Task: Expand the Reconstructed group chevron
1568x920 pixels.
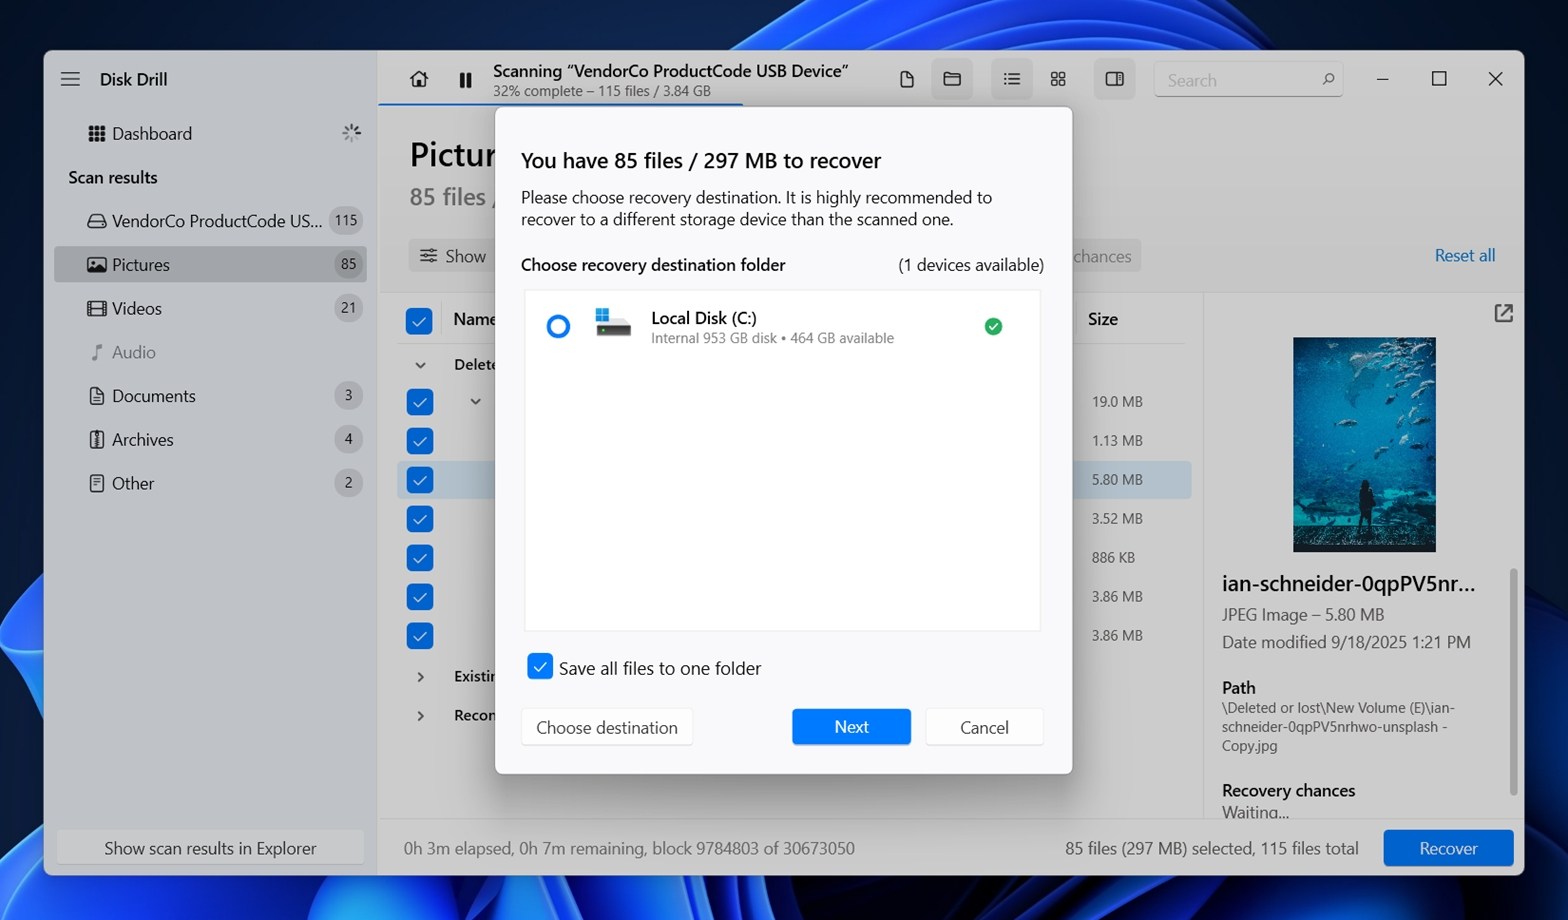Action: 421,716
